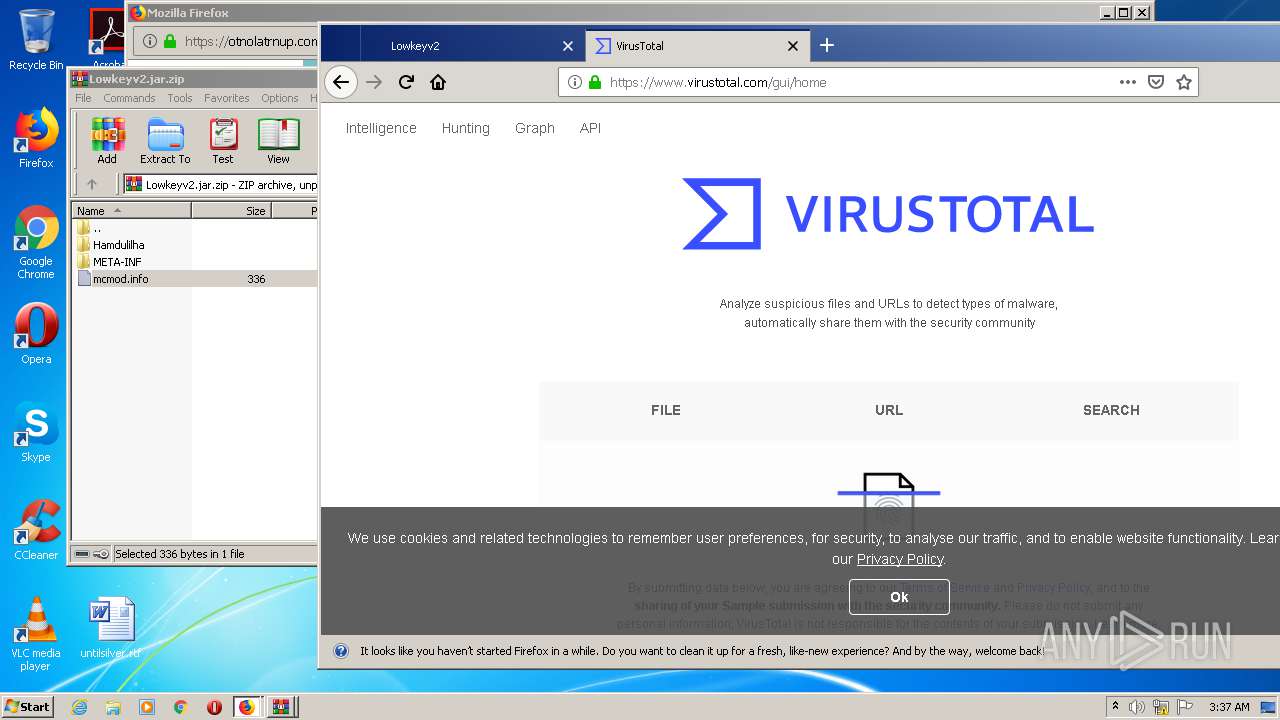The height and width of the screenshot is (720, 1280).
Task: Click the Hunting link
Action: click(x=466, y=128)
